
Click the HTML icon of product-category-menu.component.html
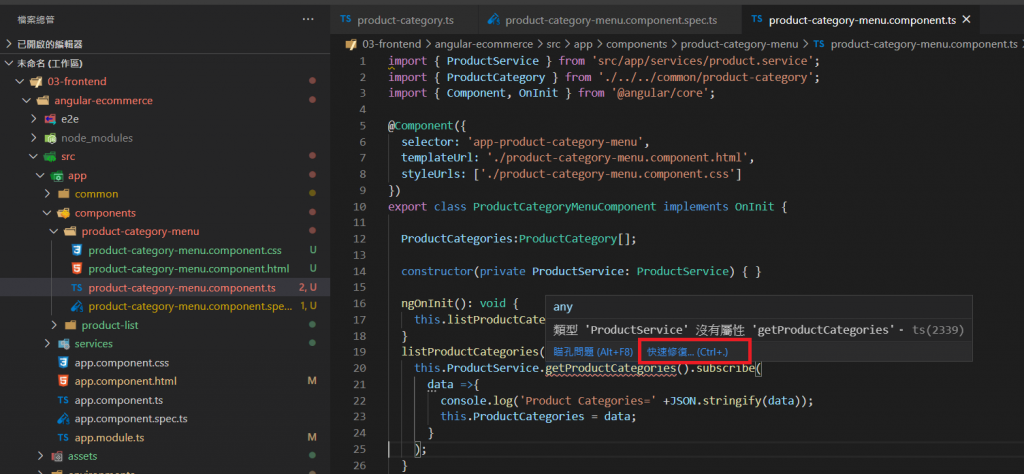(x=77, y=268)
